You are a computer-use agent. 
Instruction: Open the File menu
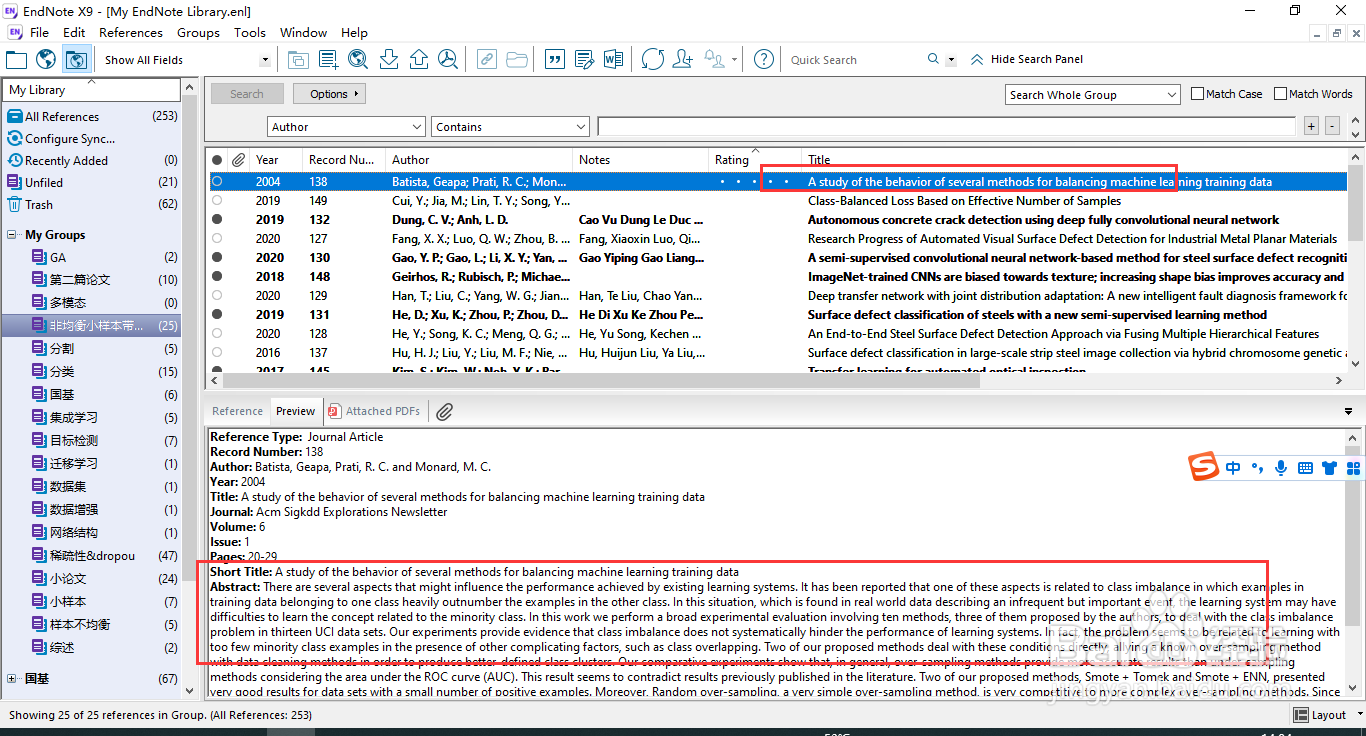coord(39,32)
